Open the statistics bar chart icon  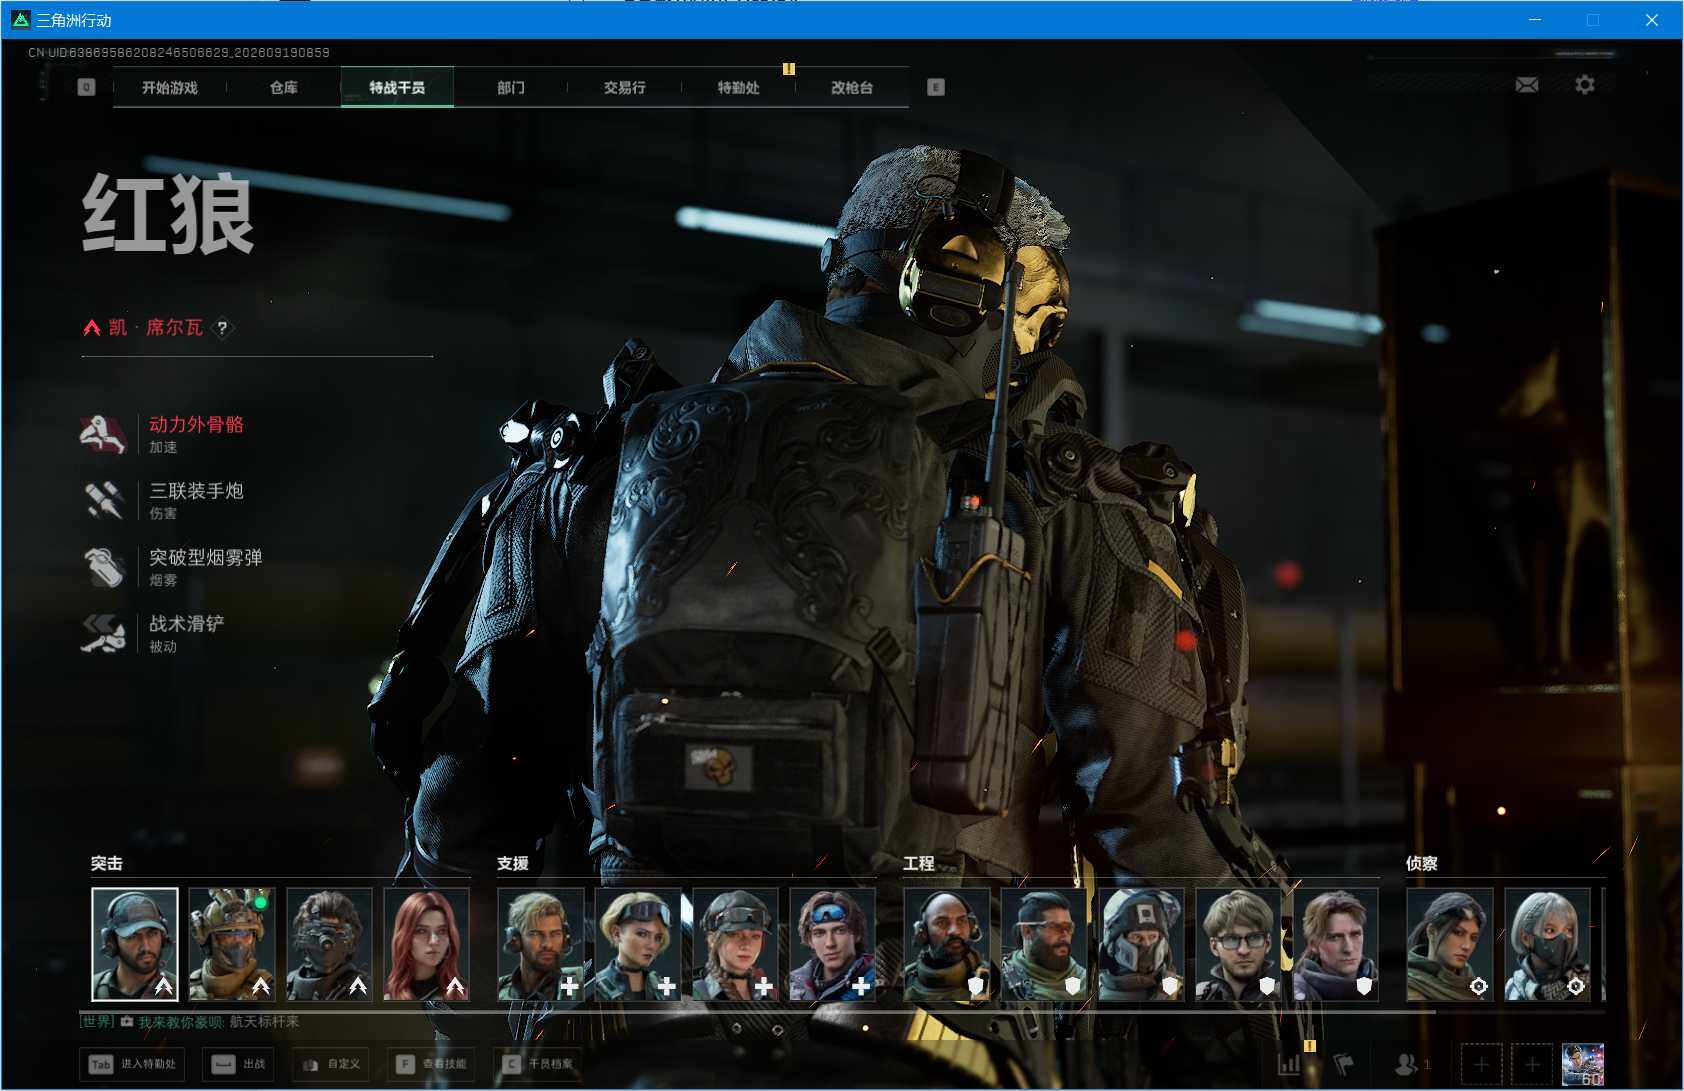click(1289, 1064)
